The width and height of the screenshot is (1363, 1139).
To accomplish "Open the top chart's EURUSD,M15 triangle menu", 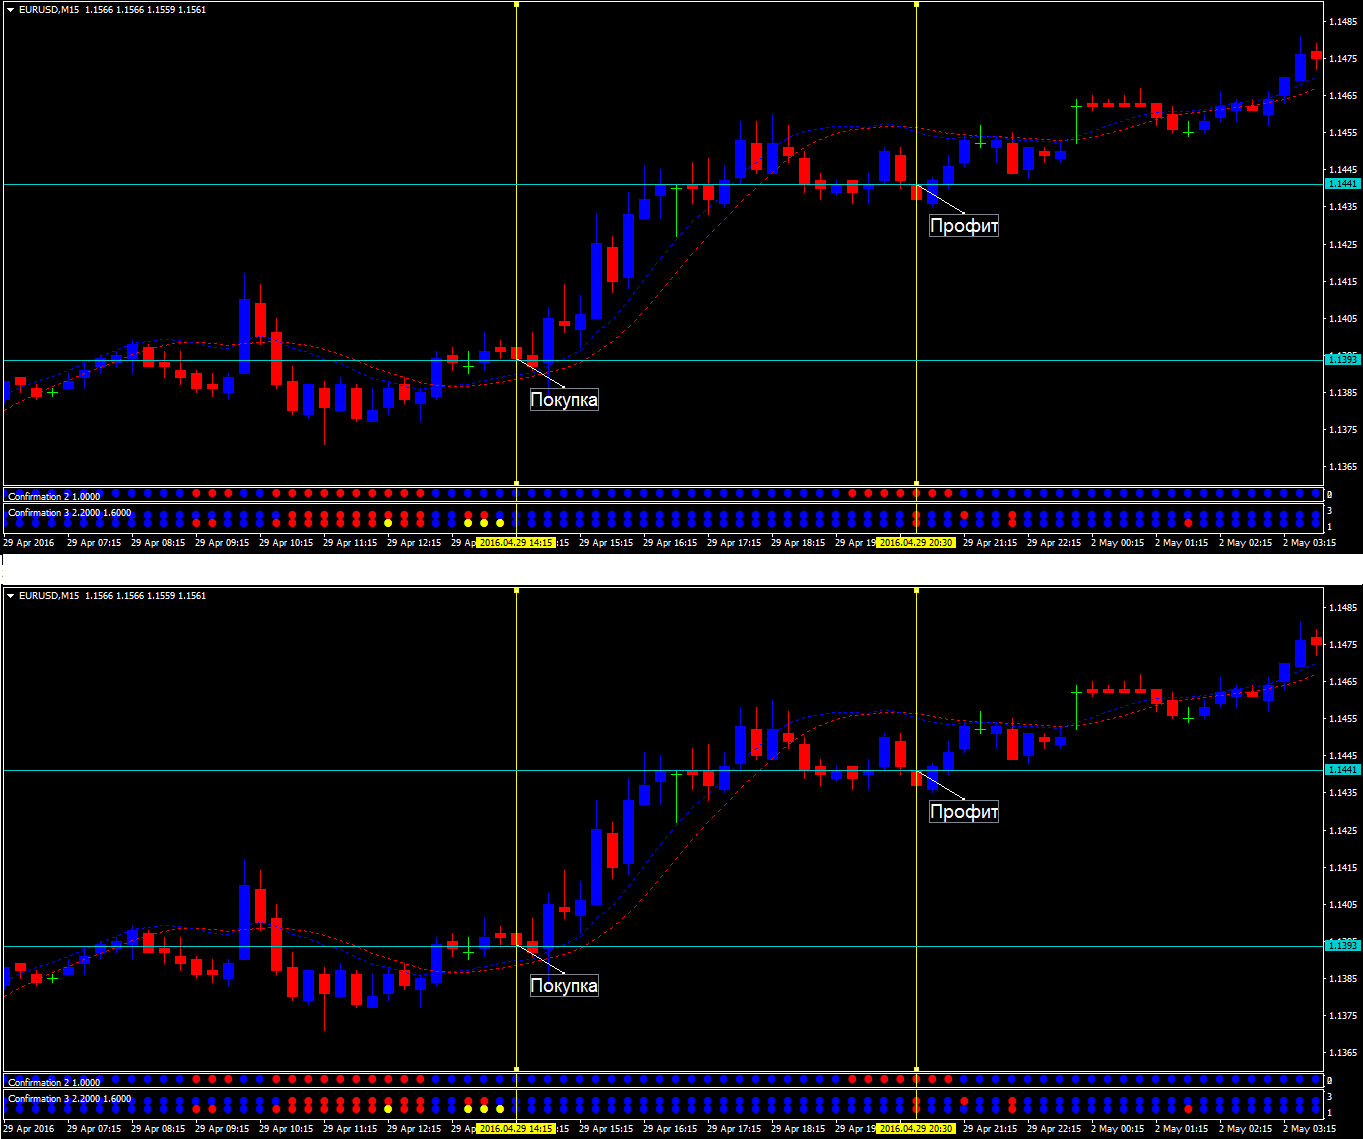I will pyautogui.click(x=11, y=10).
